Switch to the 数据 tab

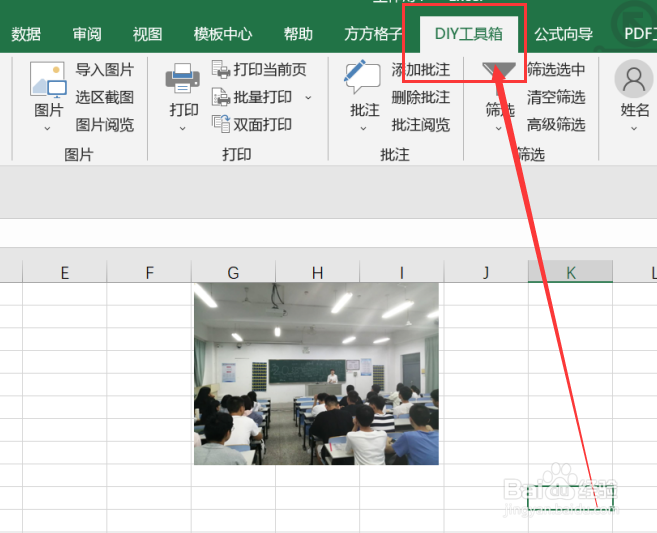[26, 34]
